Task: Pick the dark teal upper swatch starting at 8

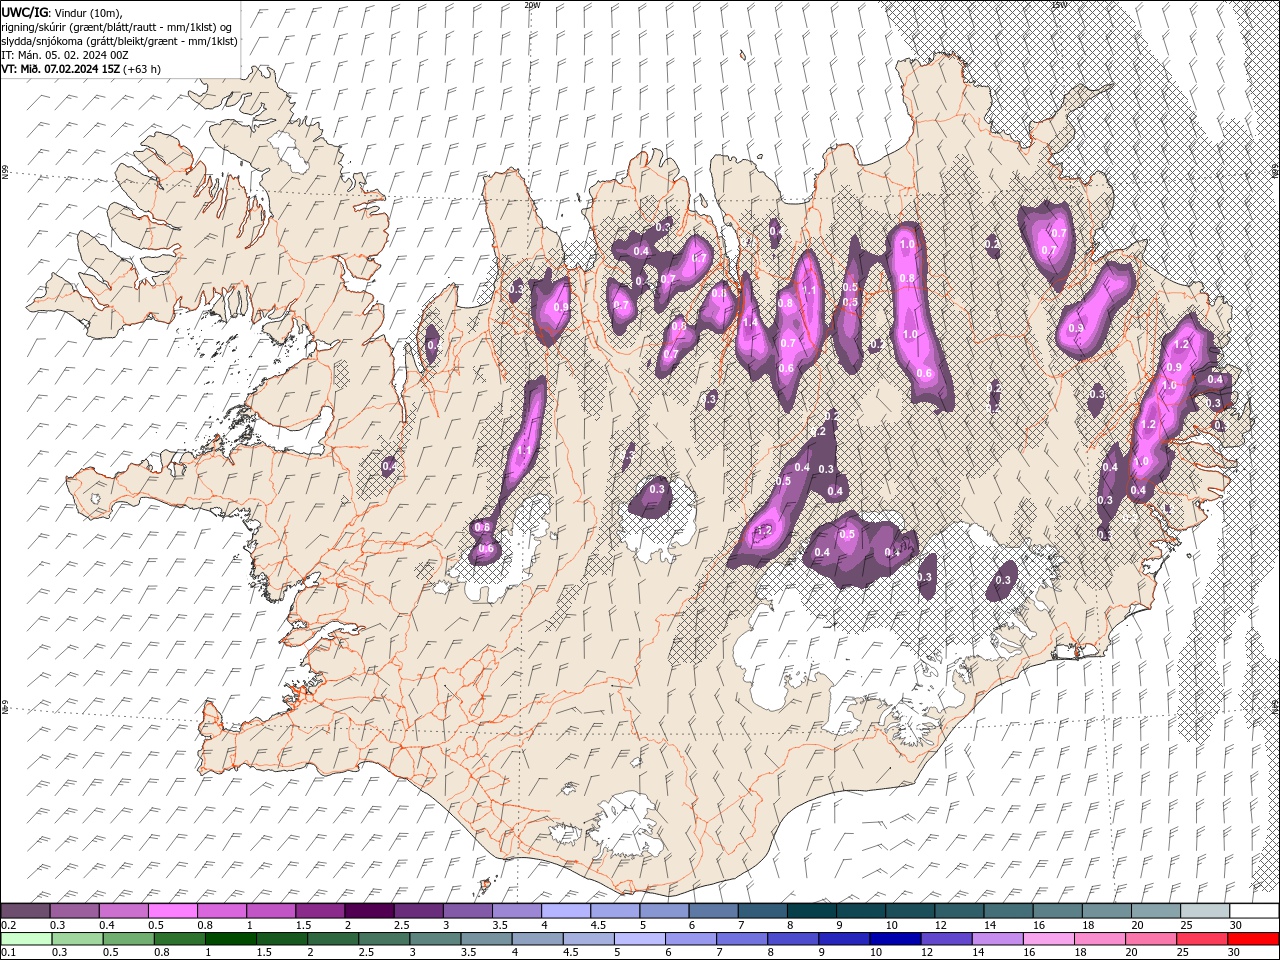Action: [811, 911]
